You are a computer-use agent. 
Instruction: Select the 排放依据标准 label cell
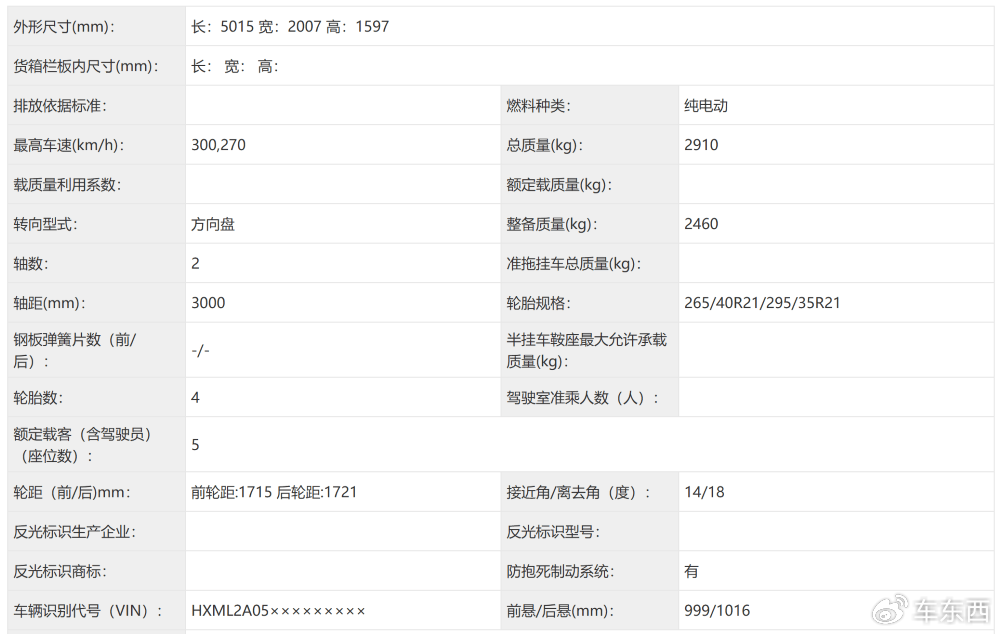pos(60,106)
